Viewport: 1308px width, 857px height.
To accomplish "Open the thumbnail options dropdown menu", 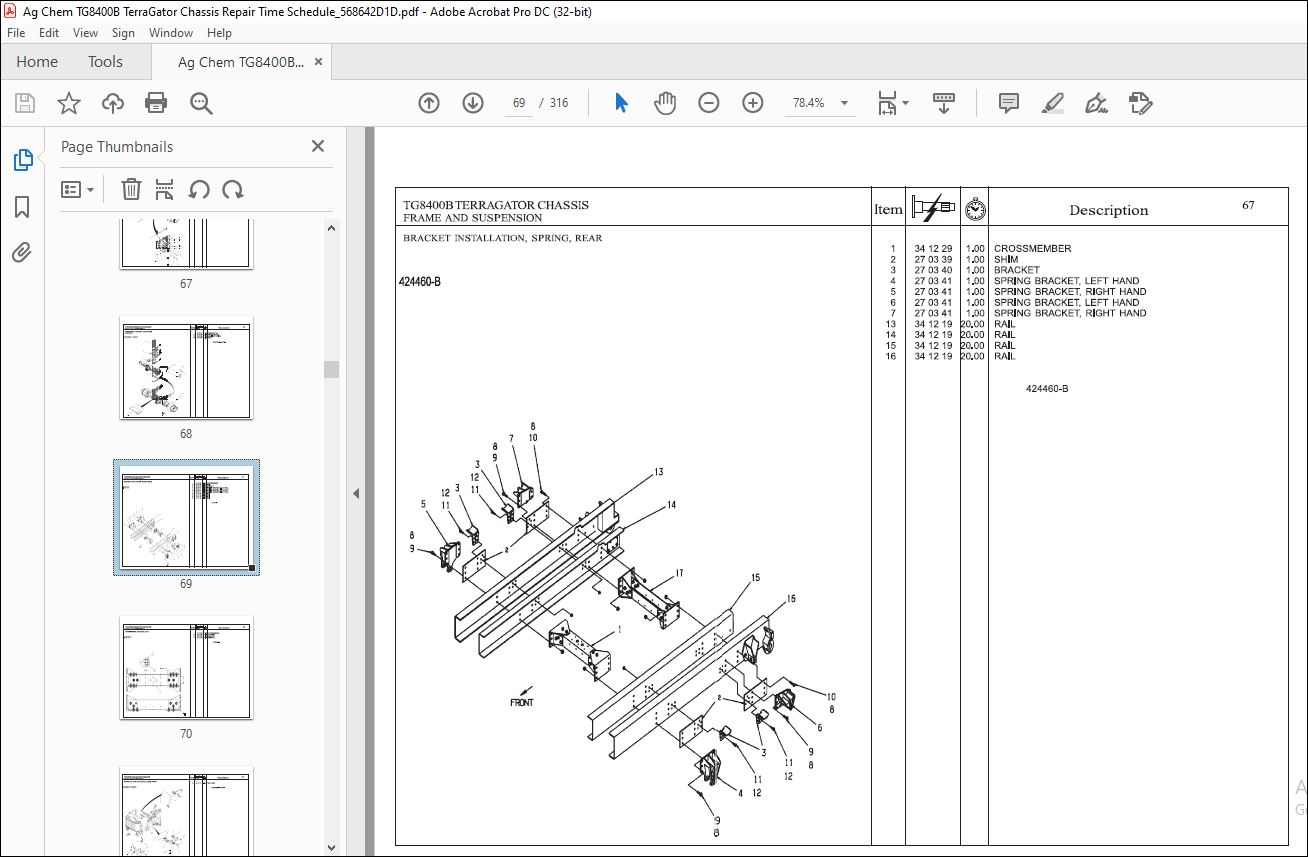I will [78, 189].
